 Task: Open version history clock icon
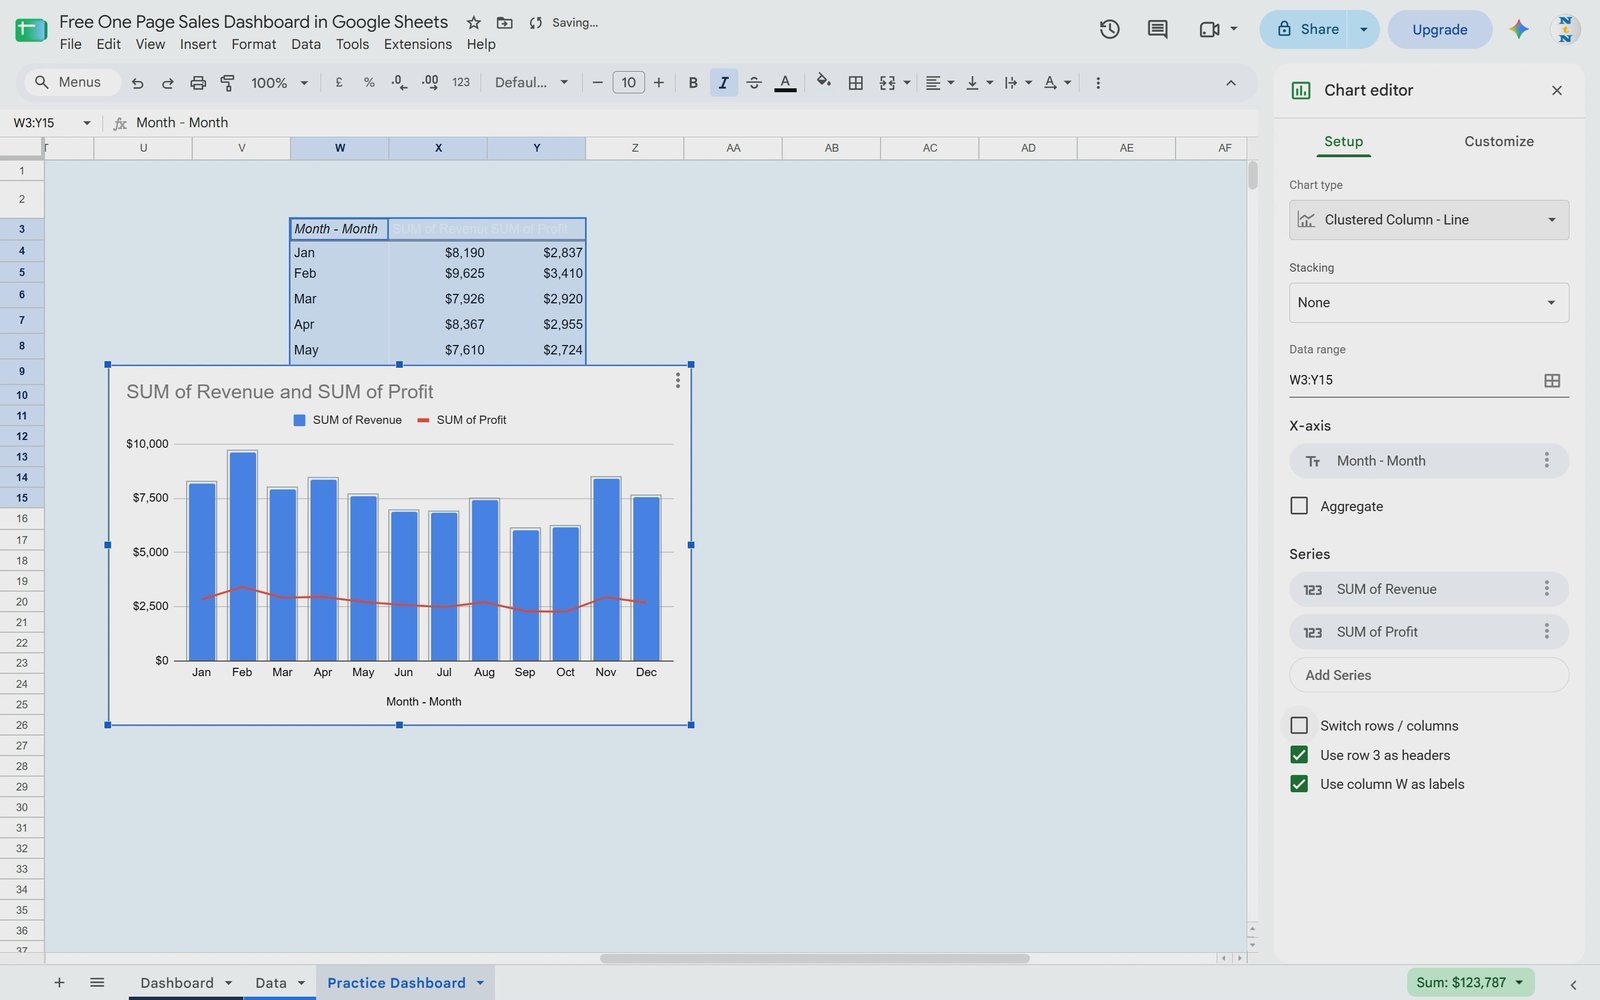coord(1109,29)
